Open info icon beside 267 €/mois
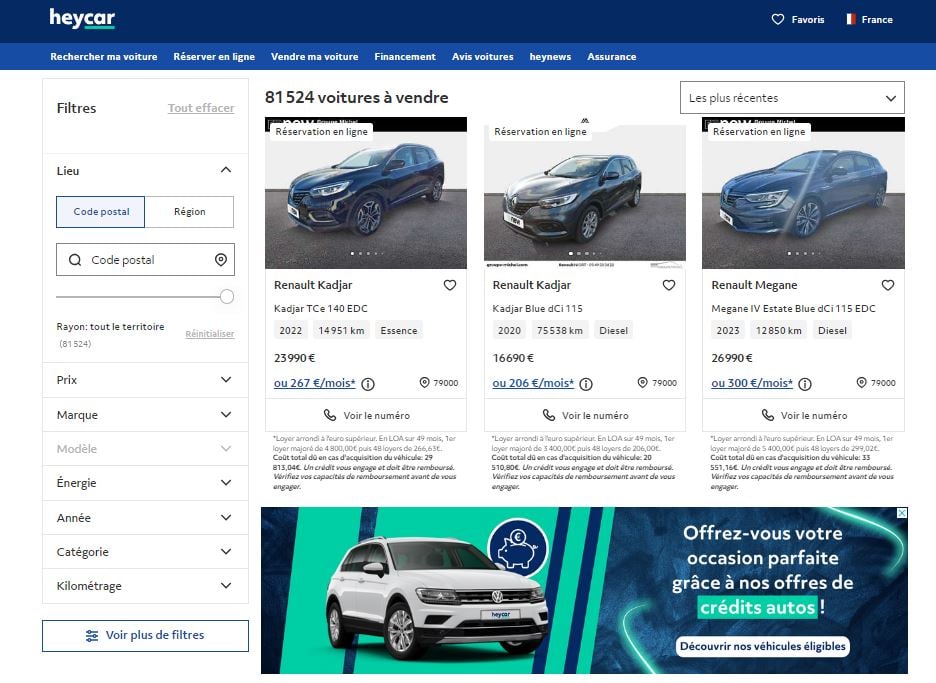Screen dimensions: 936x683 368,384
